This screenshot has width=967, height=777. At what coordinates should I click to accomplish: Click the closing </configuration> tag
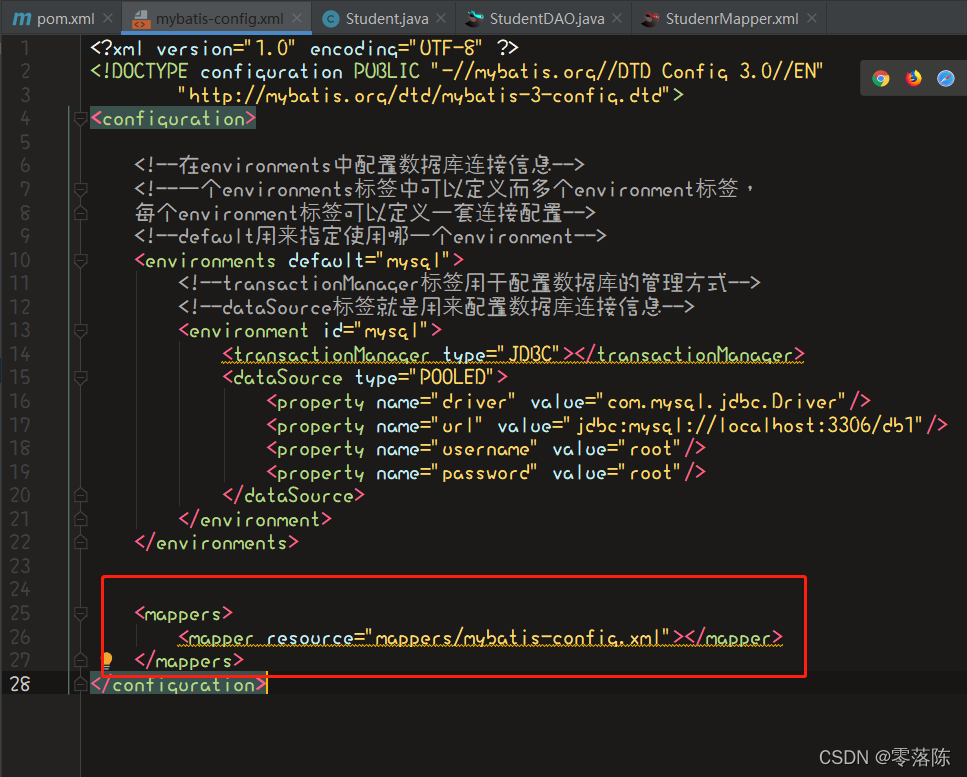pos(179,684)
